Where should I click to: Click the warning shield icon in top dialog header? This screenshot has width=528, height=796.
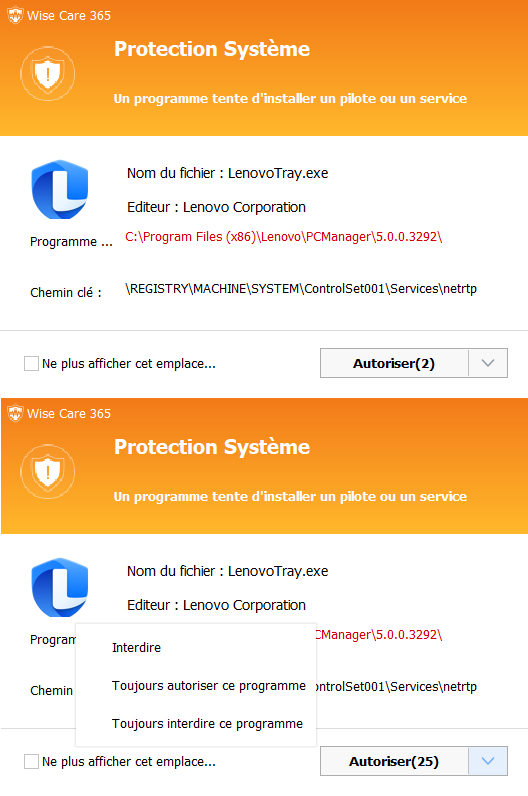click(x=48, y=74)
